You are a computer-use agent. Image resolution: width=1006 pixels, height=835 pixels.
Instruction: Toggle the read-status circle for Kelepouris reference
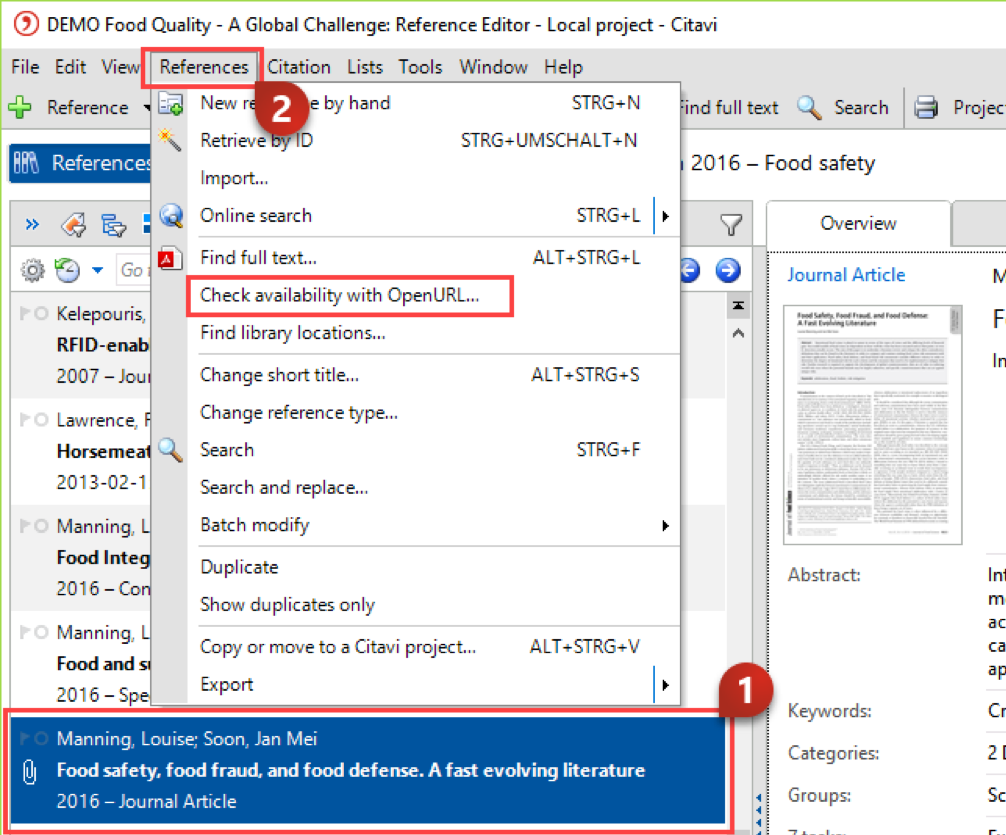coord(41,313)
